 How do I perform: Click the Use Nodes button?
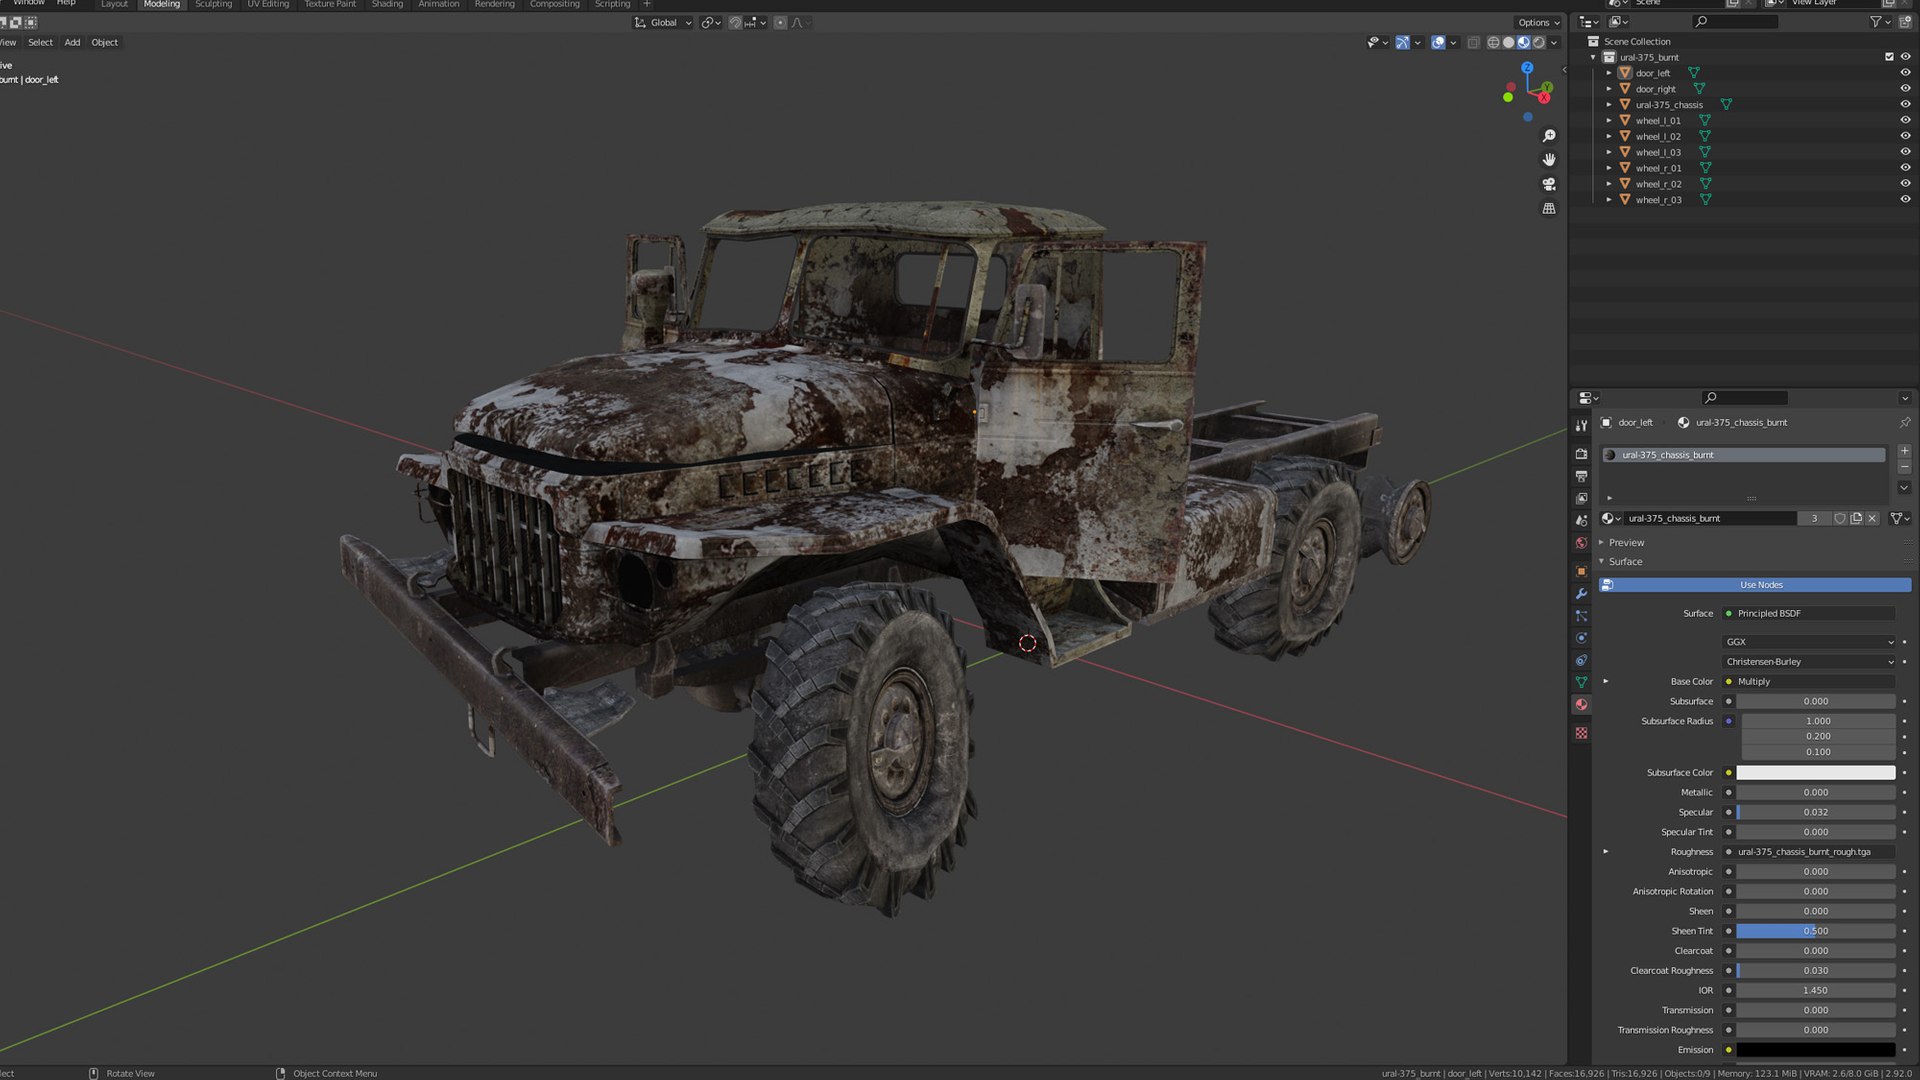click(x=1755, y=585)
